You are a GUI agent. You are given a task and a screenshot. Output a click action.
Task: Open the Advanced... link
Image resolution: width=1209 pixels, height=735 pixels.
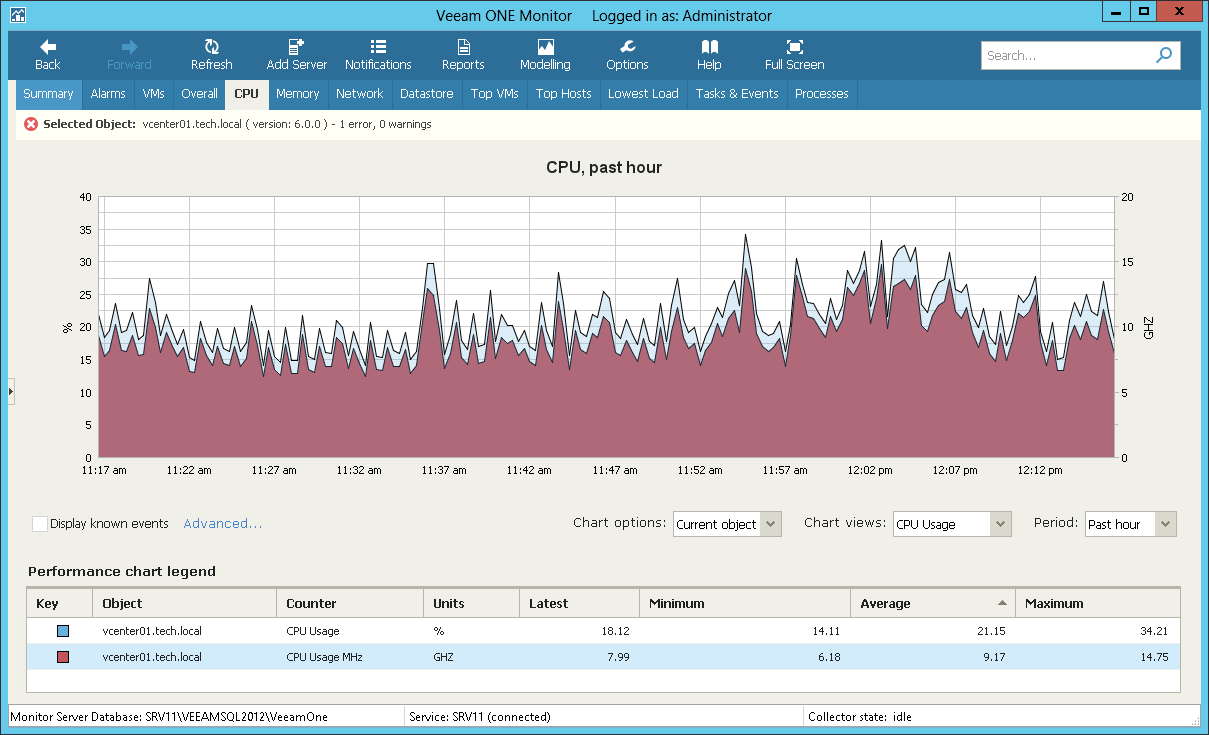click(x=223, y=524)
